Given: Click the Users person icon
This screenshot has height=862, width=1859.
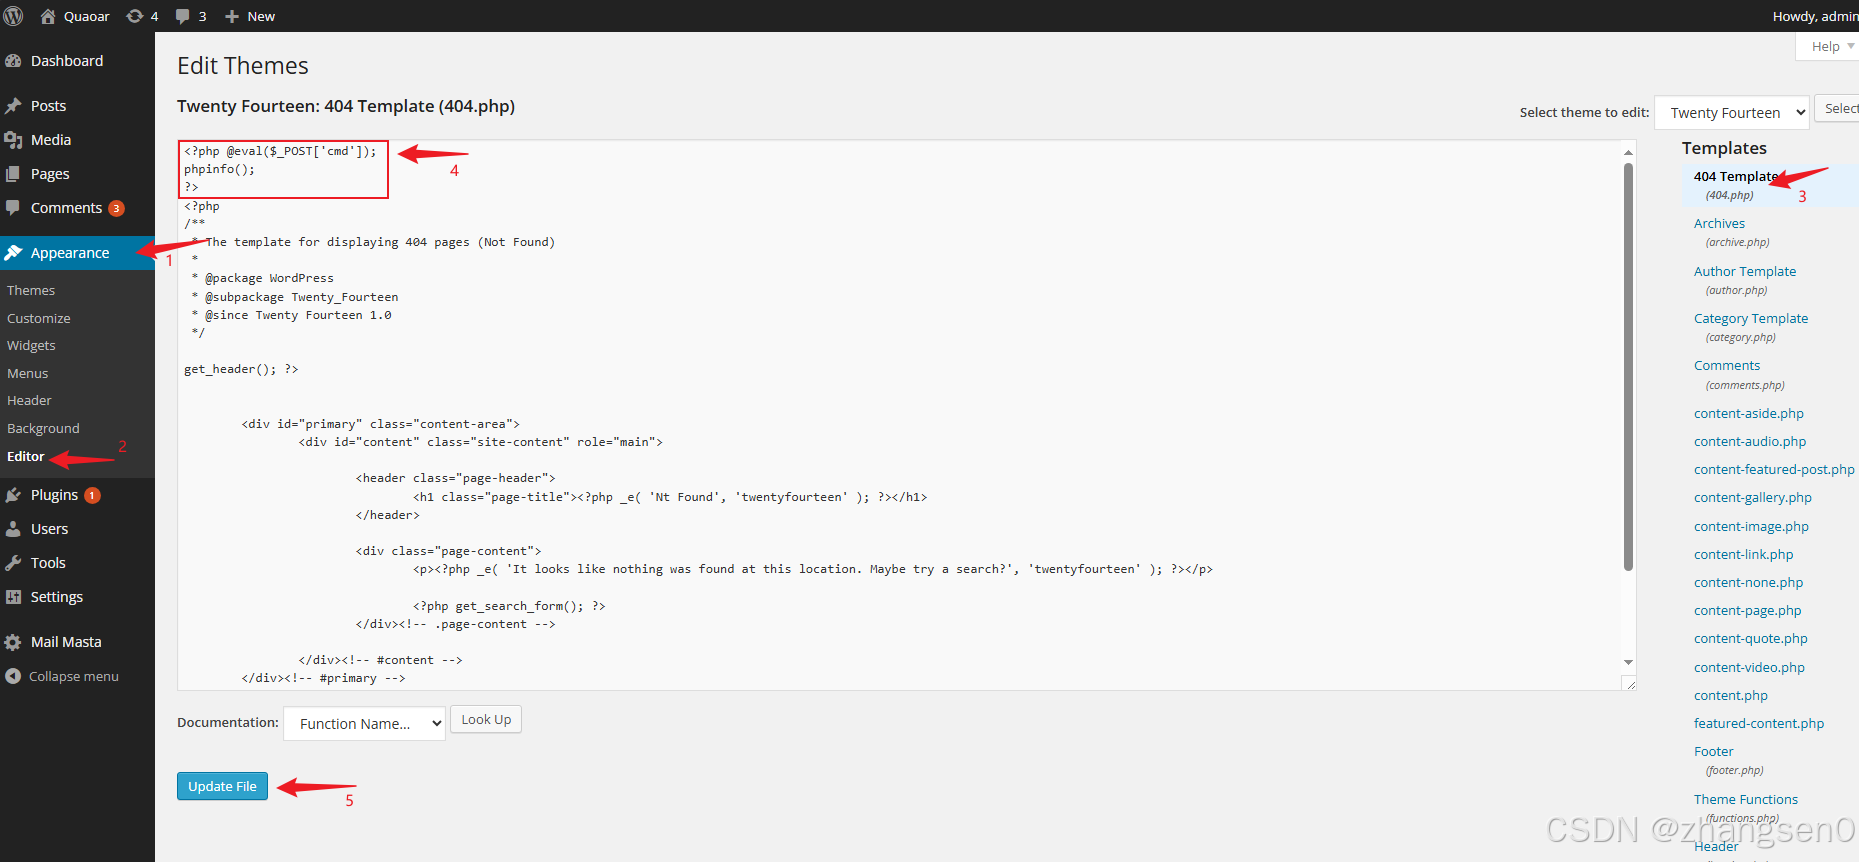Looking at the screenshot, I should click(x=13, y=529).
